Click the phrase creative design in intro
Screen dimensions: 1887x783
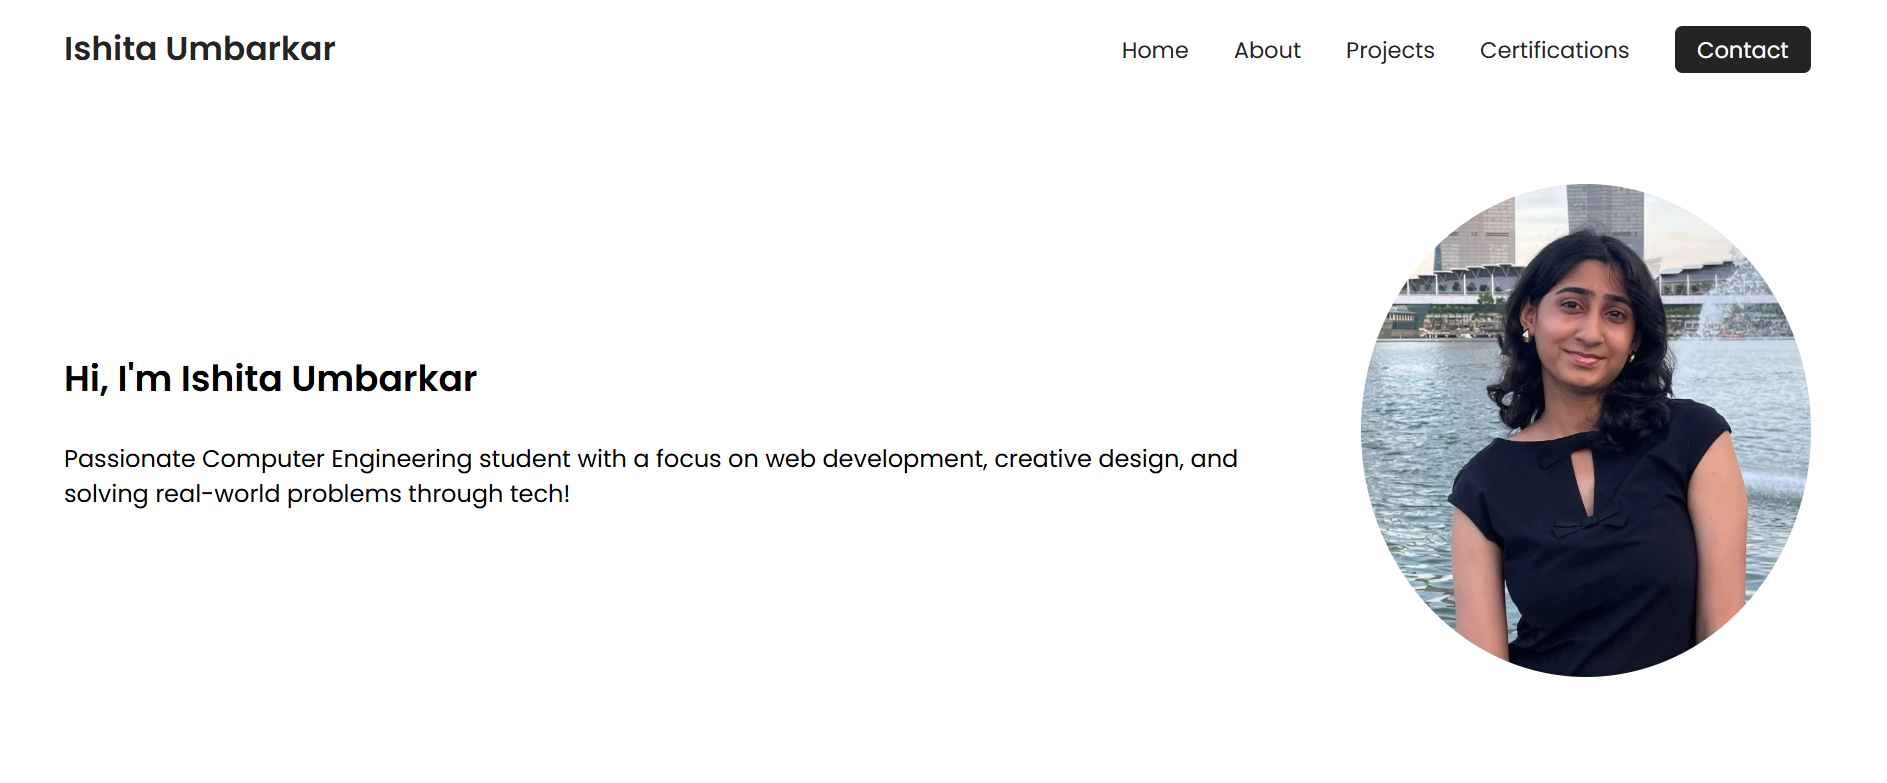(1088, 459)
